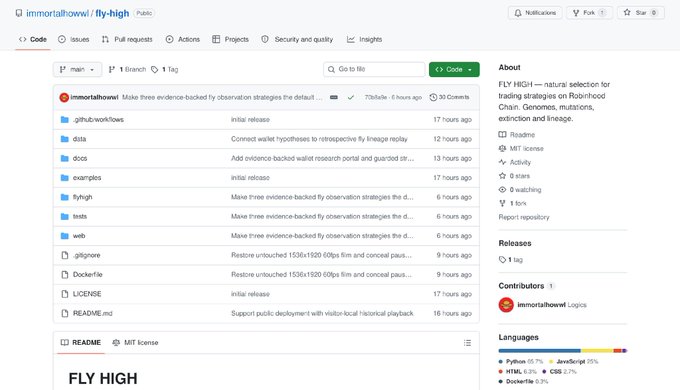Image resolution: width=680 pixels, height=390 pixels.
Task: Click the contributor immortalhowwl avatar
Action: (506, 305)
